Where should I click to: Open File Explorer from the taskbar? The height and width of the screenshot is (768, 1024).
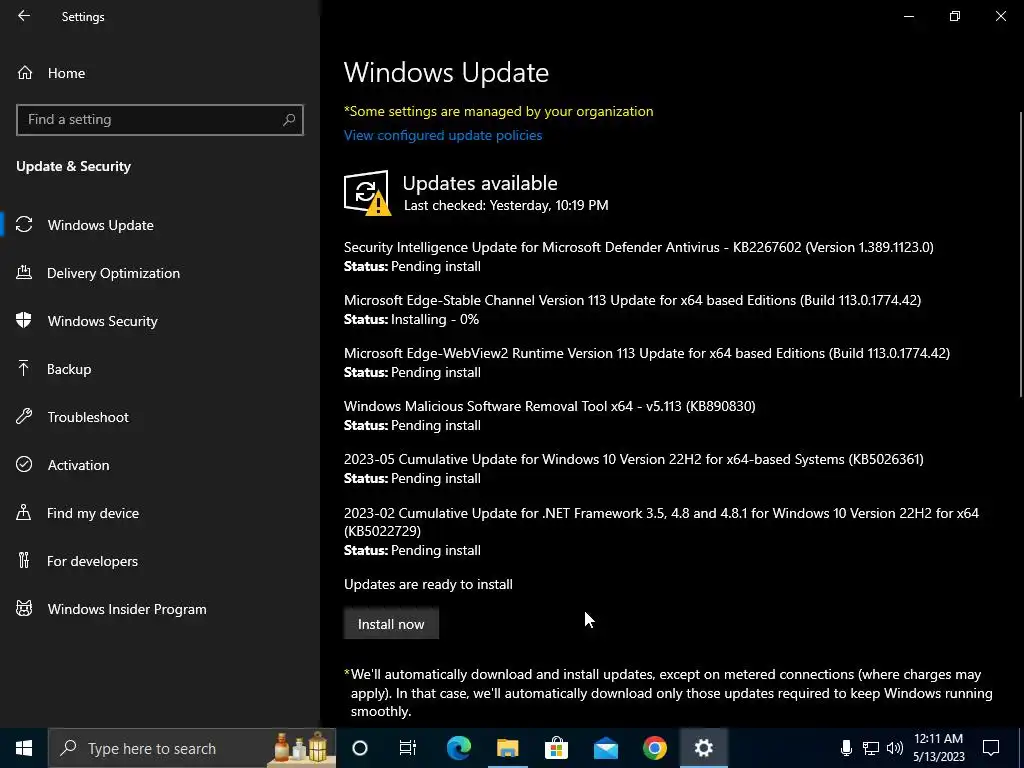(x=507, y=748)
